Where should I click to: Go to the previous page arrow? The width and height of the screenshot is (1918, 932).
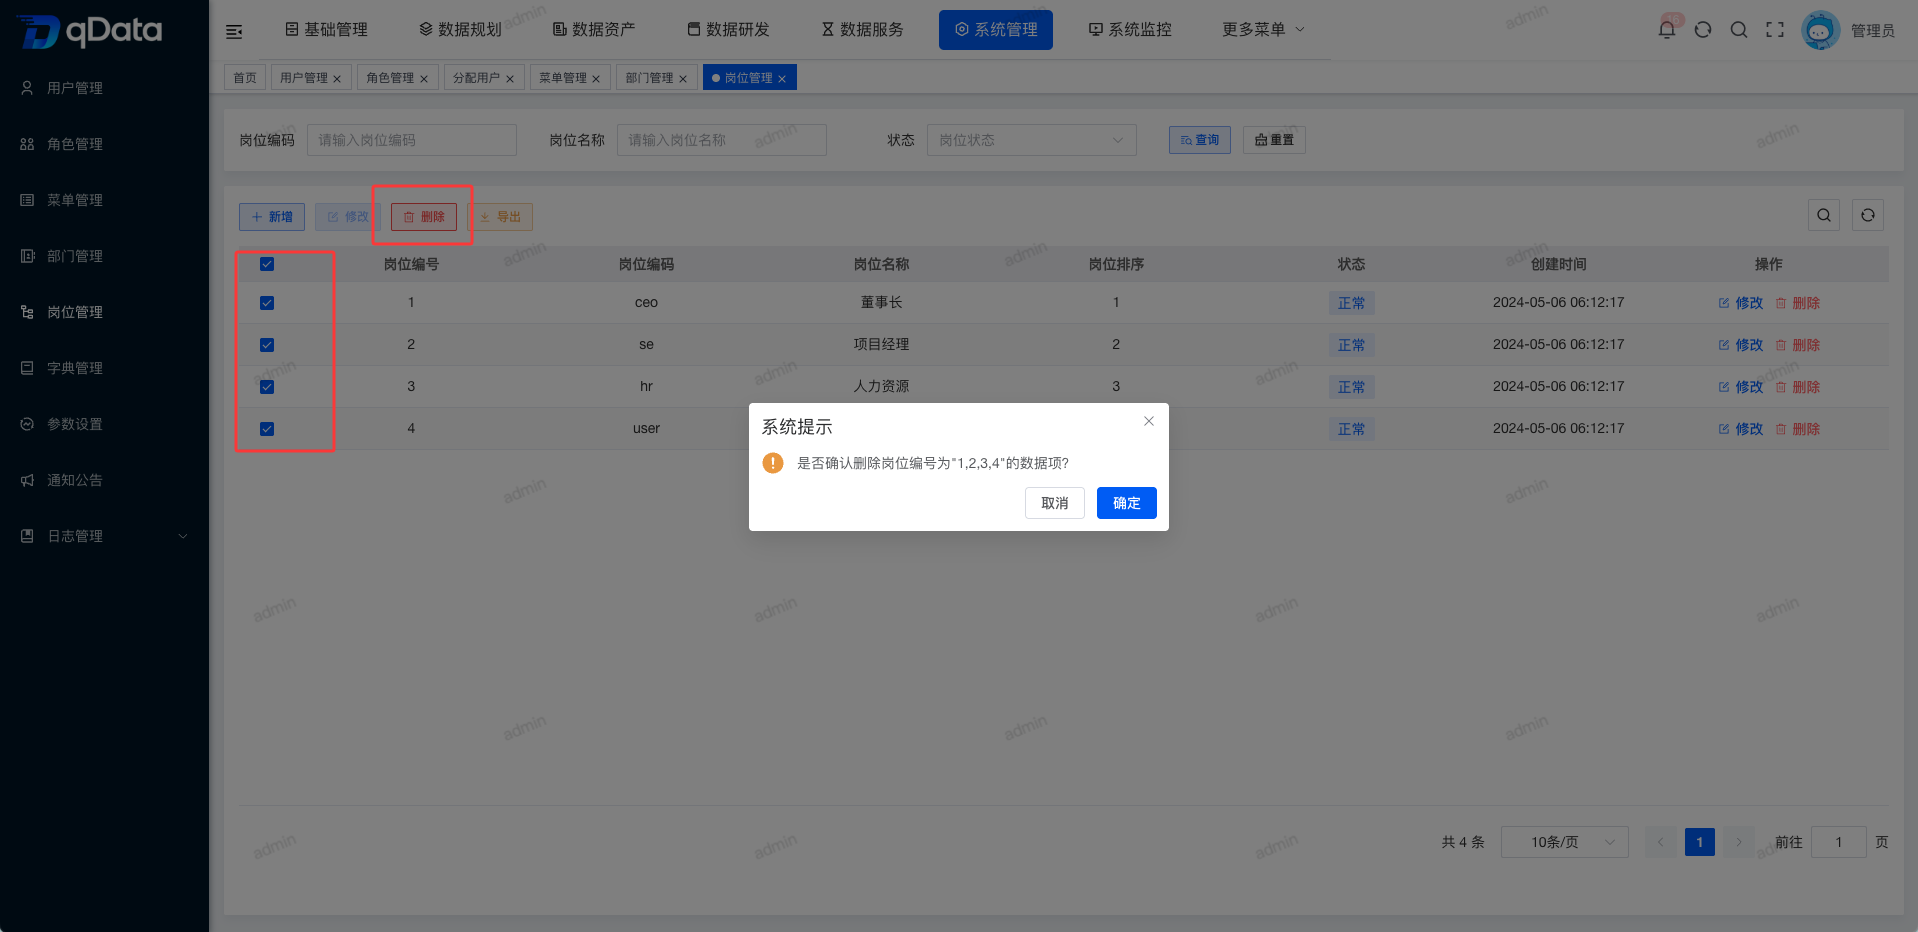(x=1661, y=842)
